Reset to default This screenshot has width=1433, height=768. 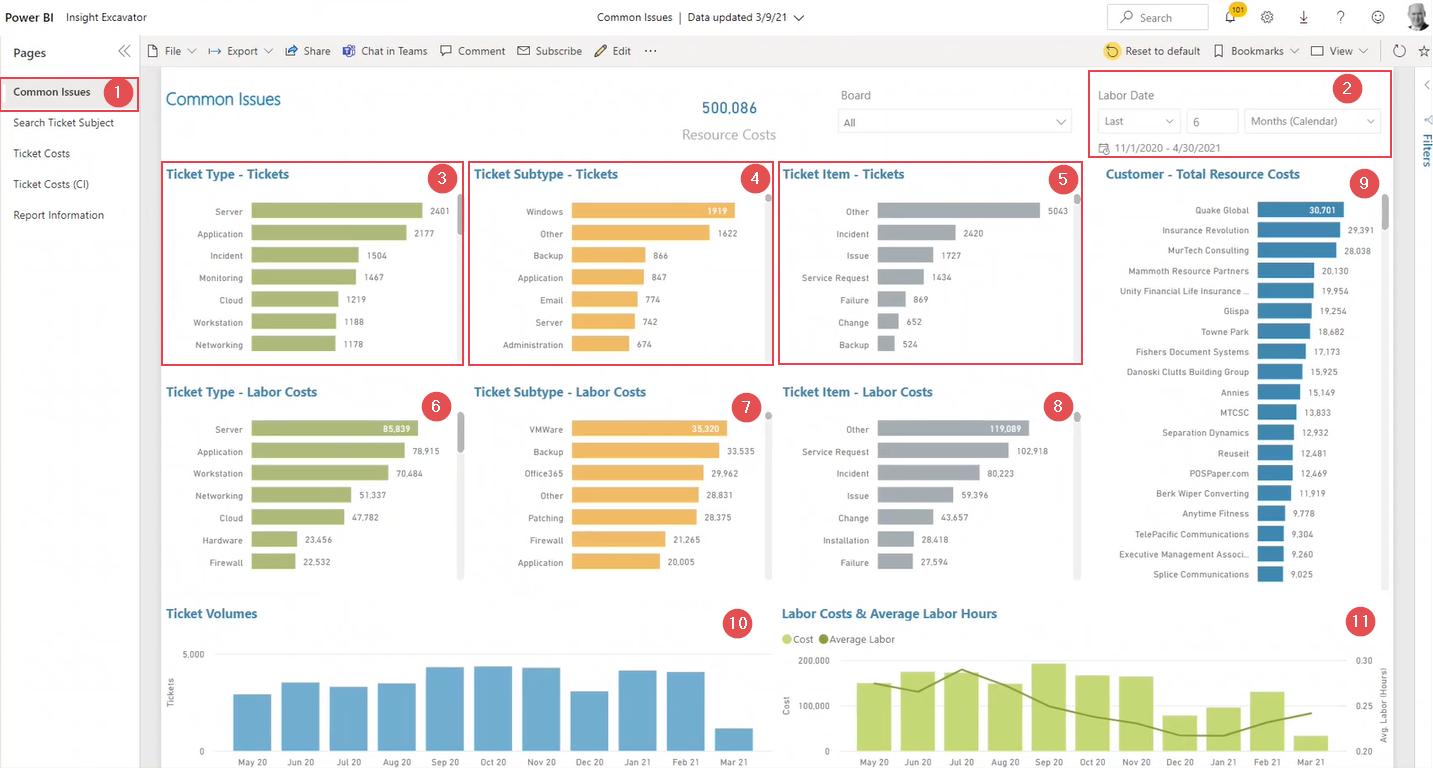coord(1152,51)
